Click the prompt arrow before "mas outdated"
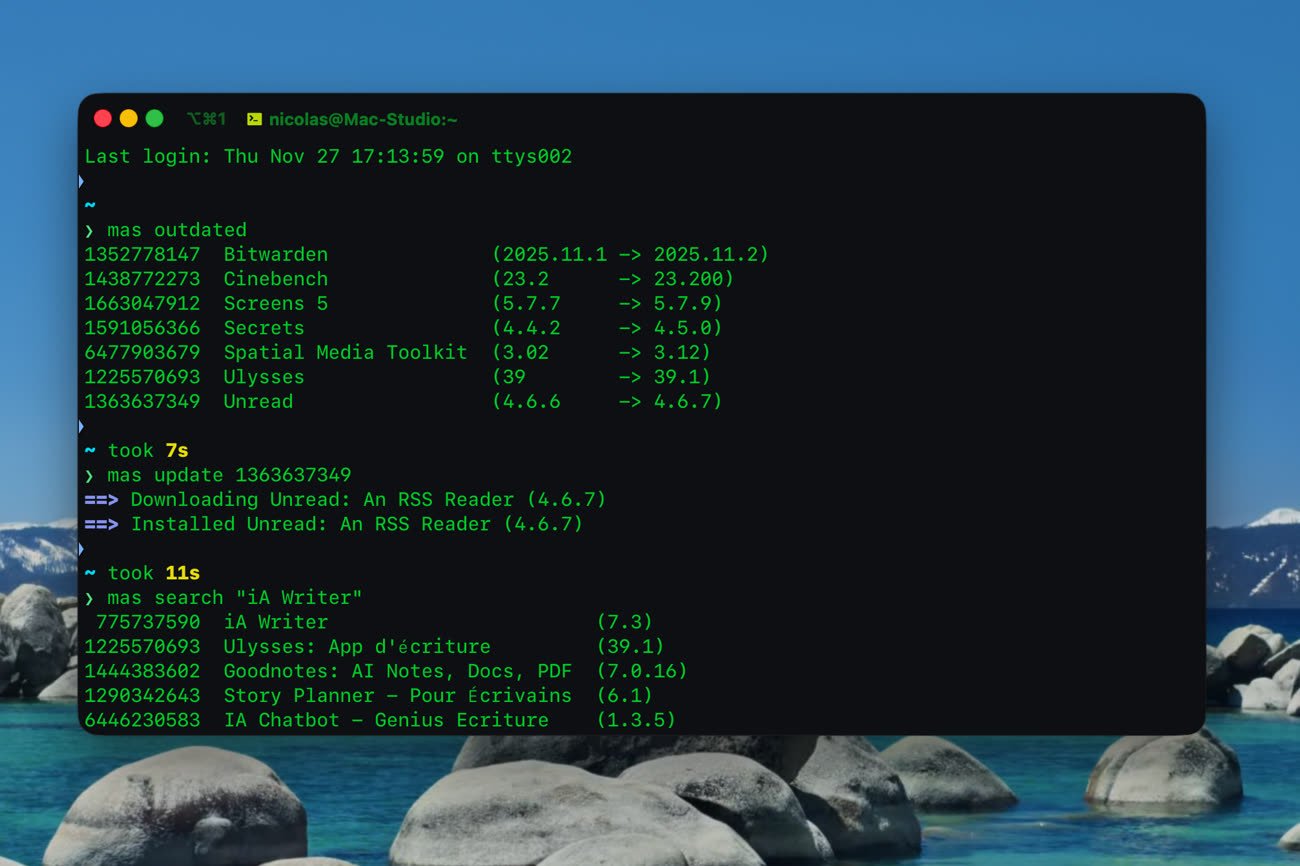Viewport: 1300px width, 866px height. click(89, 230)
